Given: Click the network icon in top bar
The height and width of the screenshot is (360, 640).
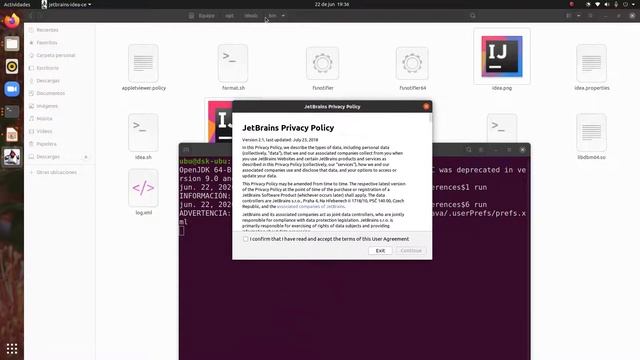Looking at the screenshot, I should click(x=598, y=4).
